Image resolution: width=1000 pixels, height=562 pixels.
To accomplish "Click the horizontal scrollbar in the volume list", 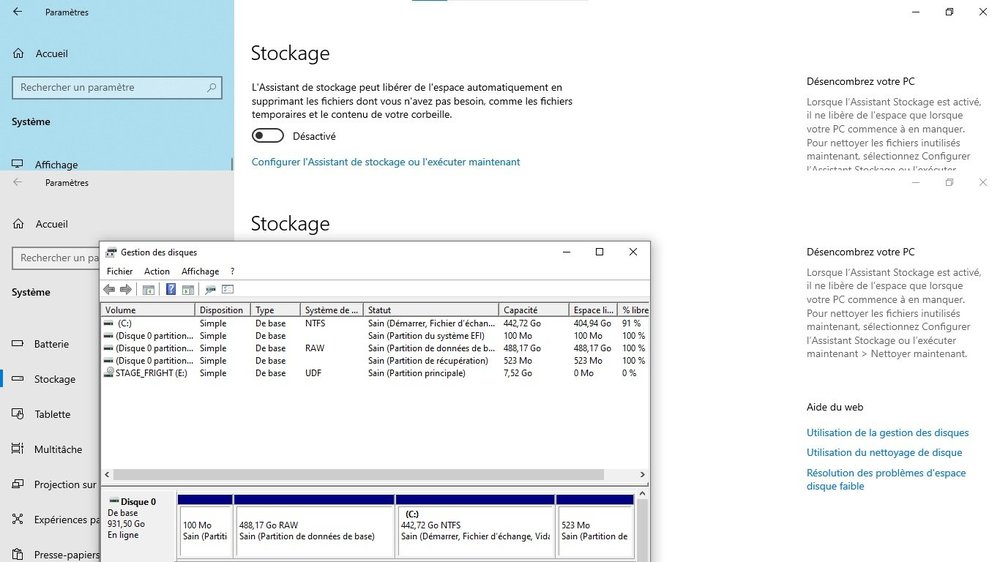I will pos(370,474).
